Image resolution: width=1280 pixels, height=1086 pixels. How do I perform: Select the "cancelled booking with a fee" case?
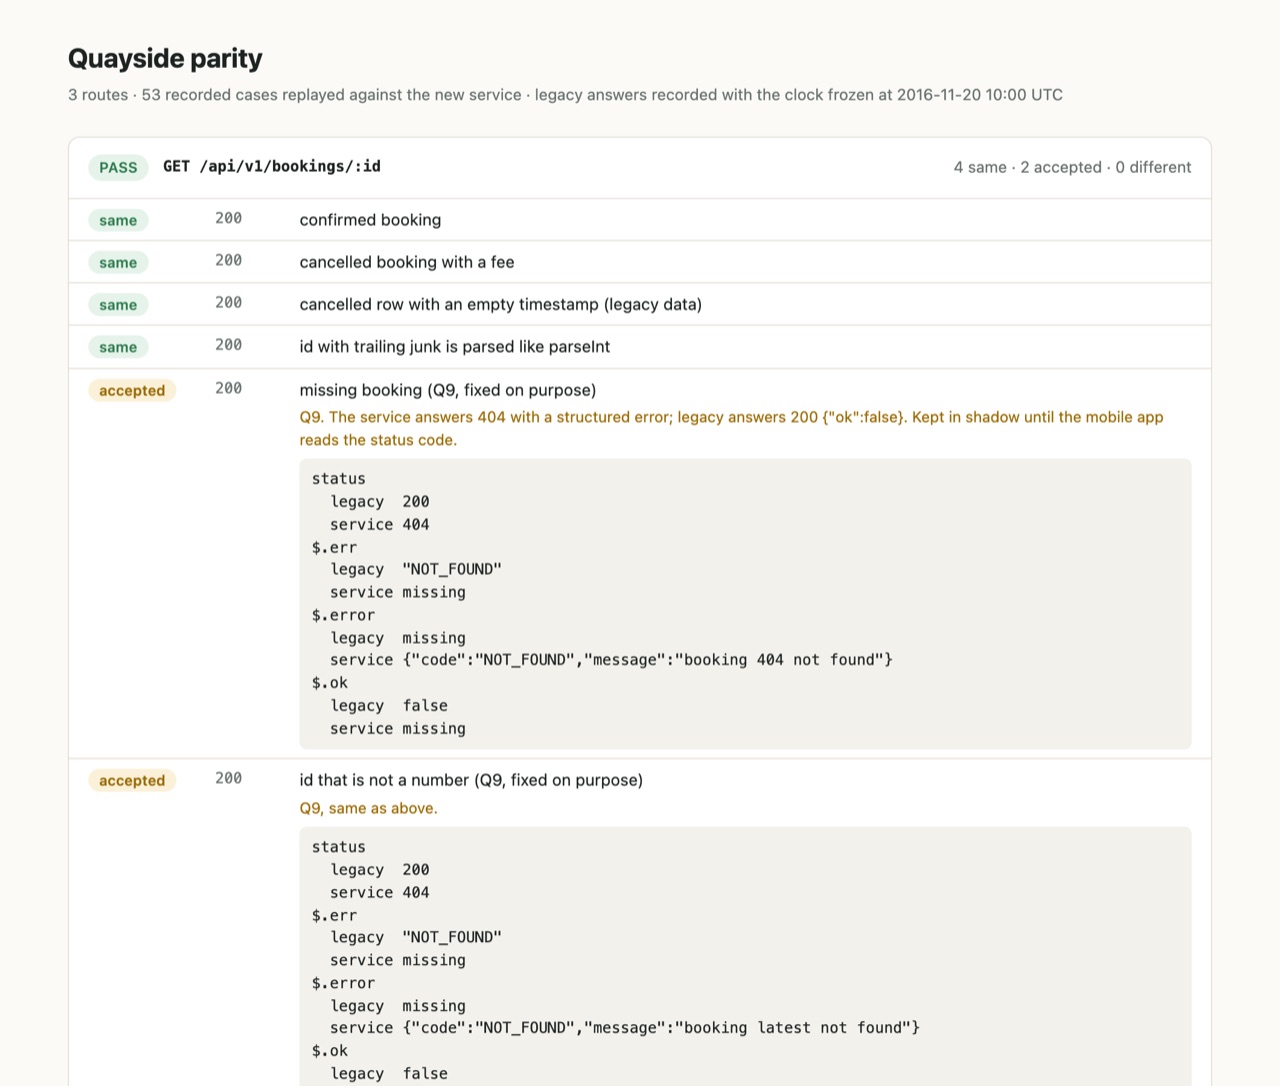click(407, 262)
